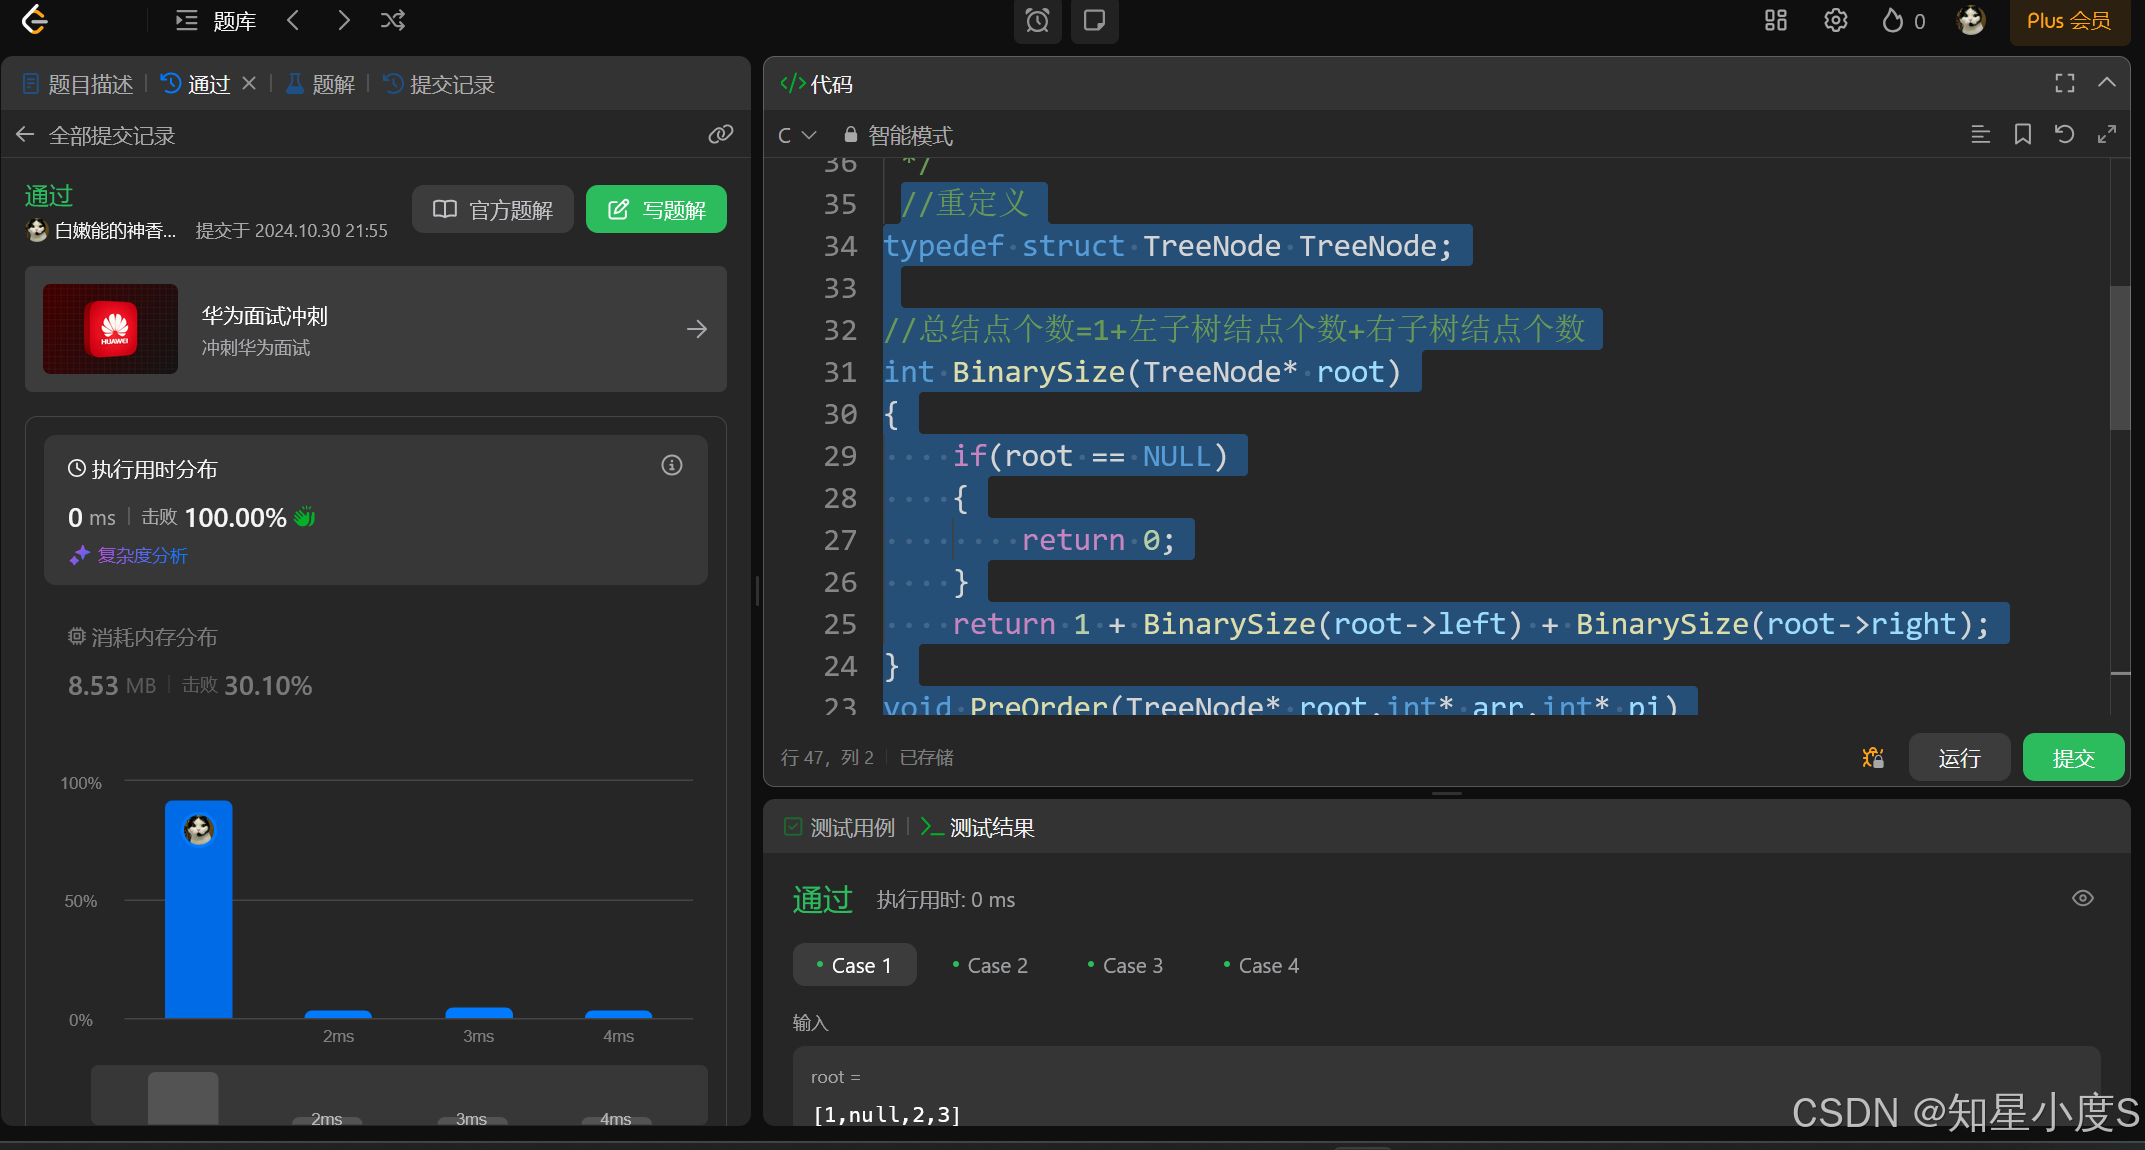Click the code format lines icon

(1980, 135)
